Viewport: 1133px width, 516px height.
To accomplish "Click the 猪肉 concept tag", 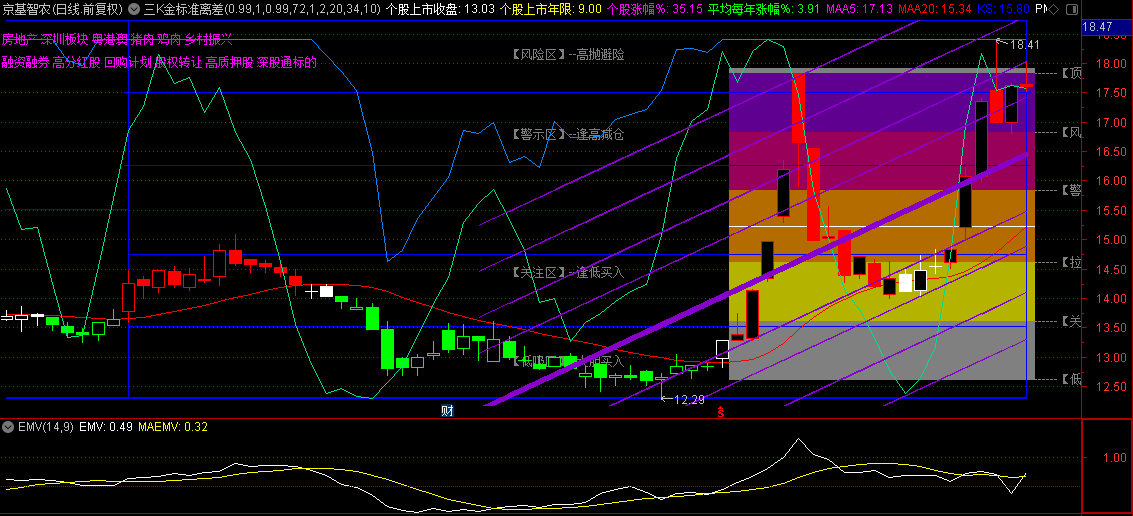I will [143, 39].
